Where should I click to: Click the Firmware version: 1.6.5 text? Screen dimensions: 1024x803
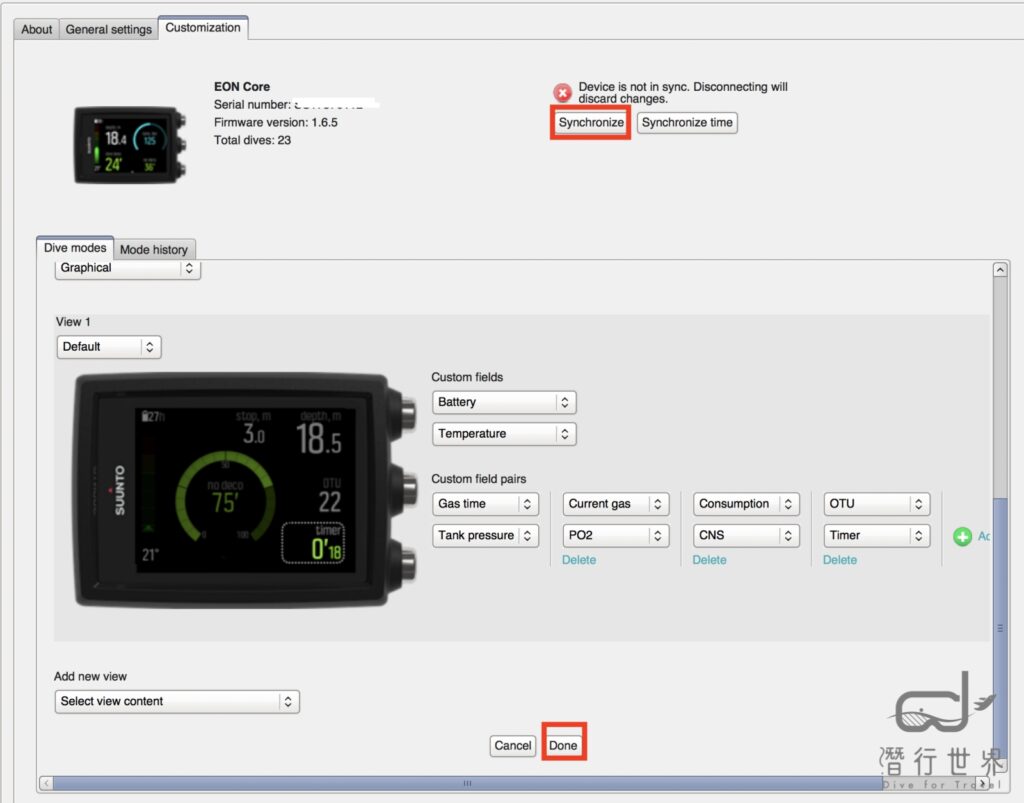pos(276,122)
